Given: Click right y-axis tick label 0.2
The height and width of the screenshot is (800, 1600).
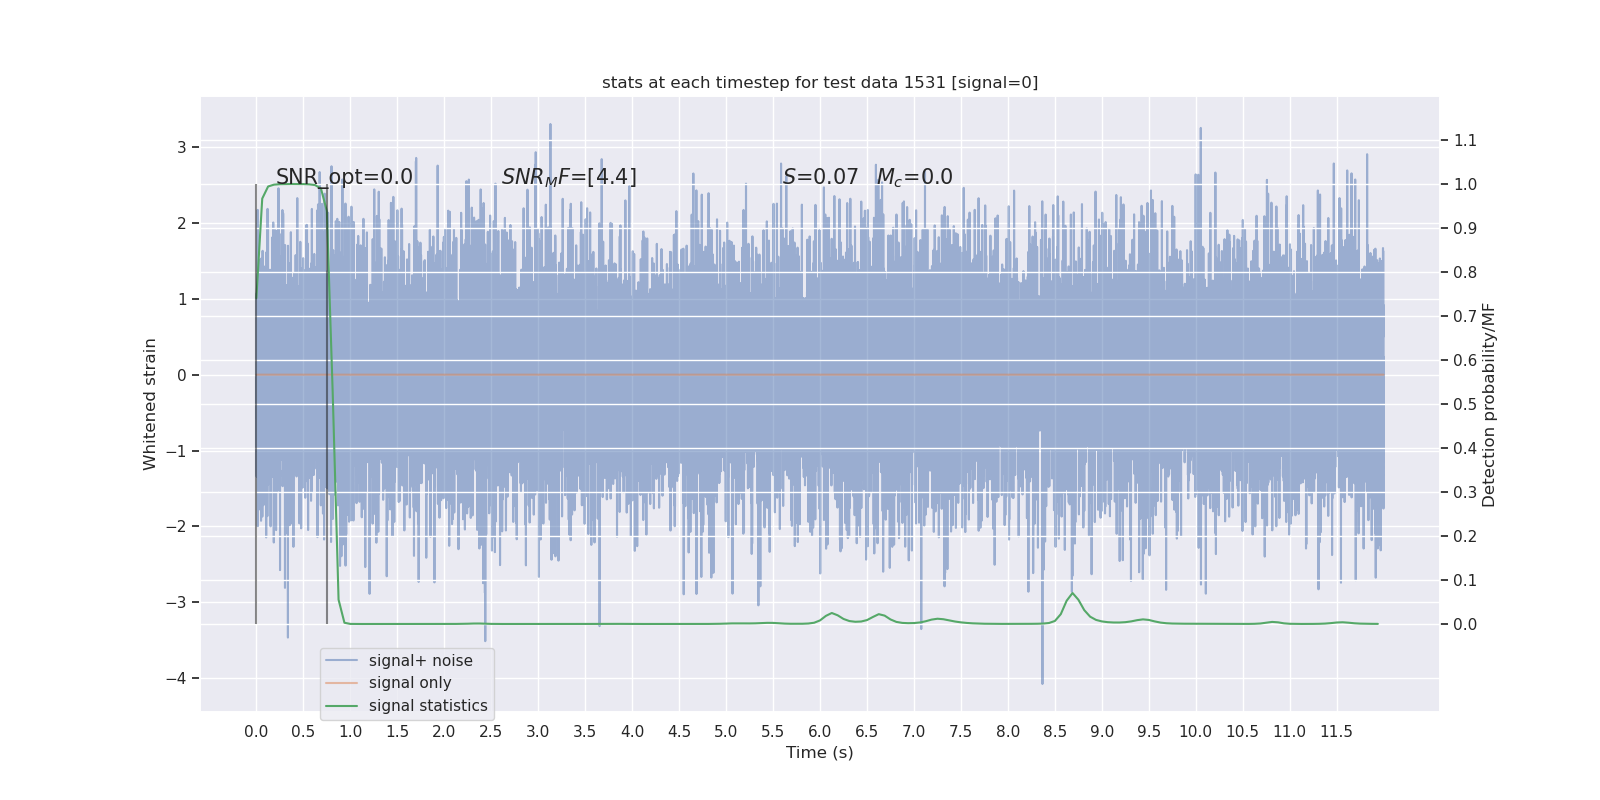Looking at the screenshot, I should 1465,536.
